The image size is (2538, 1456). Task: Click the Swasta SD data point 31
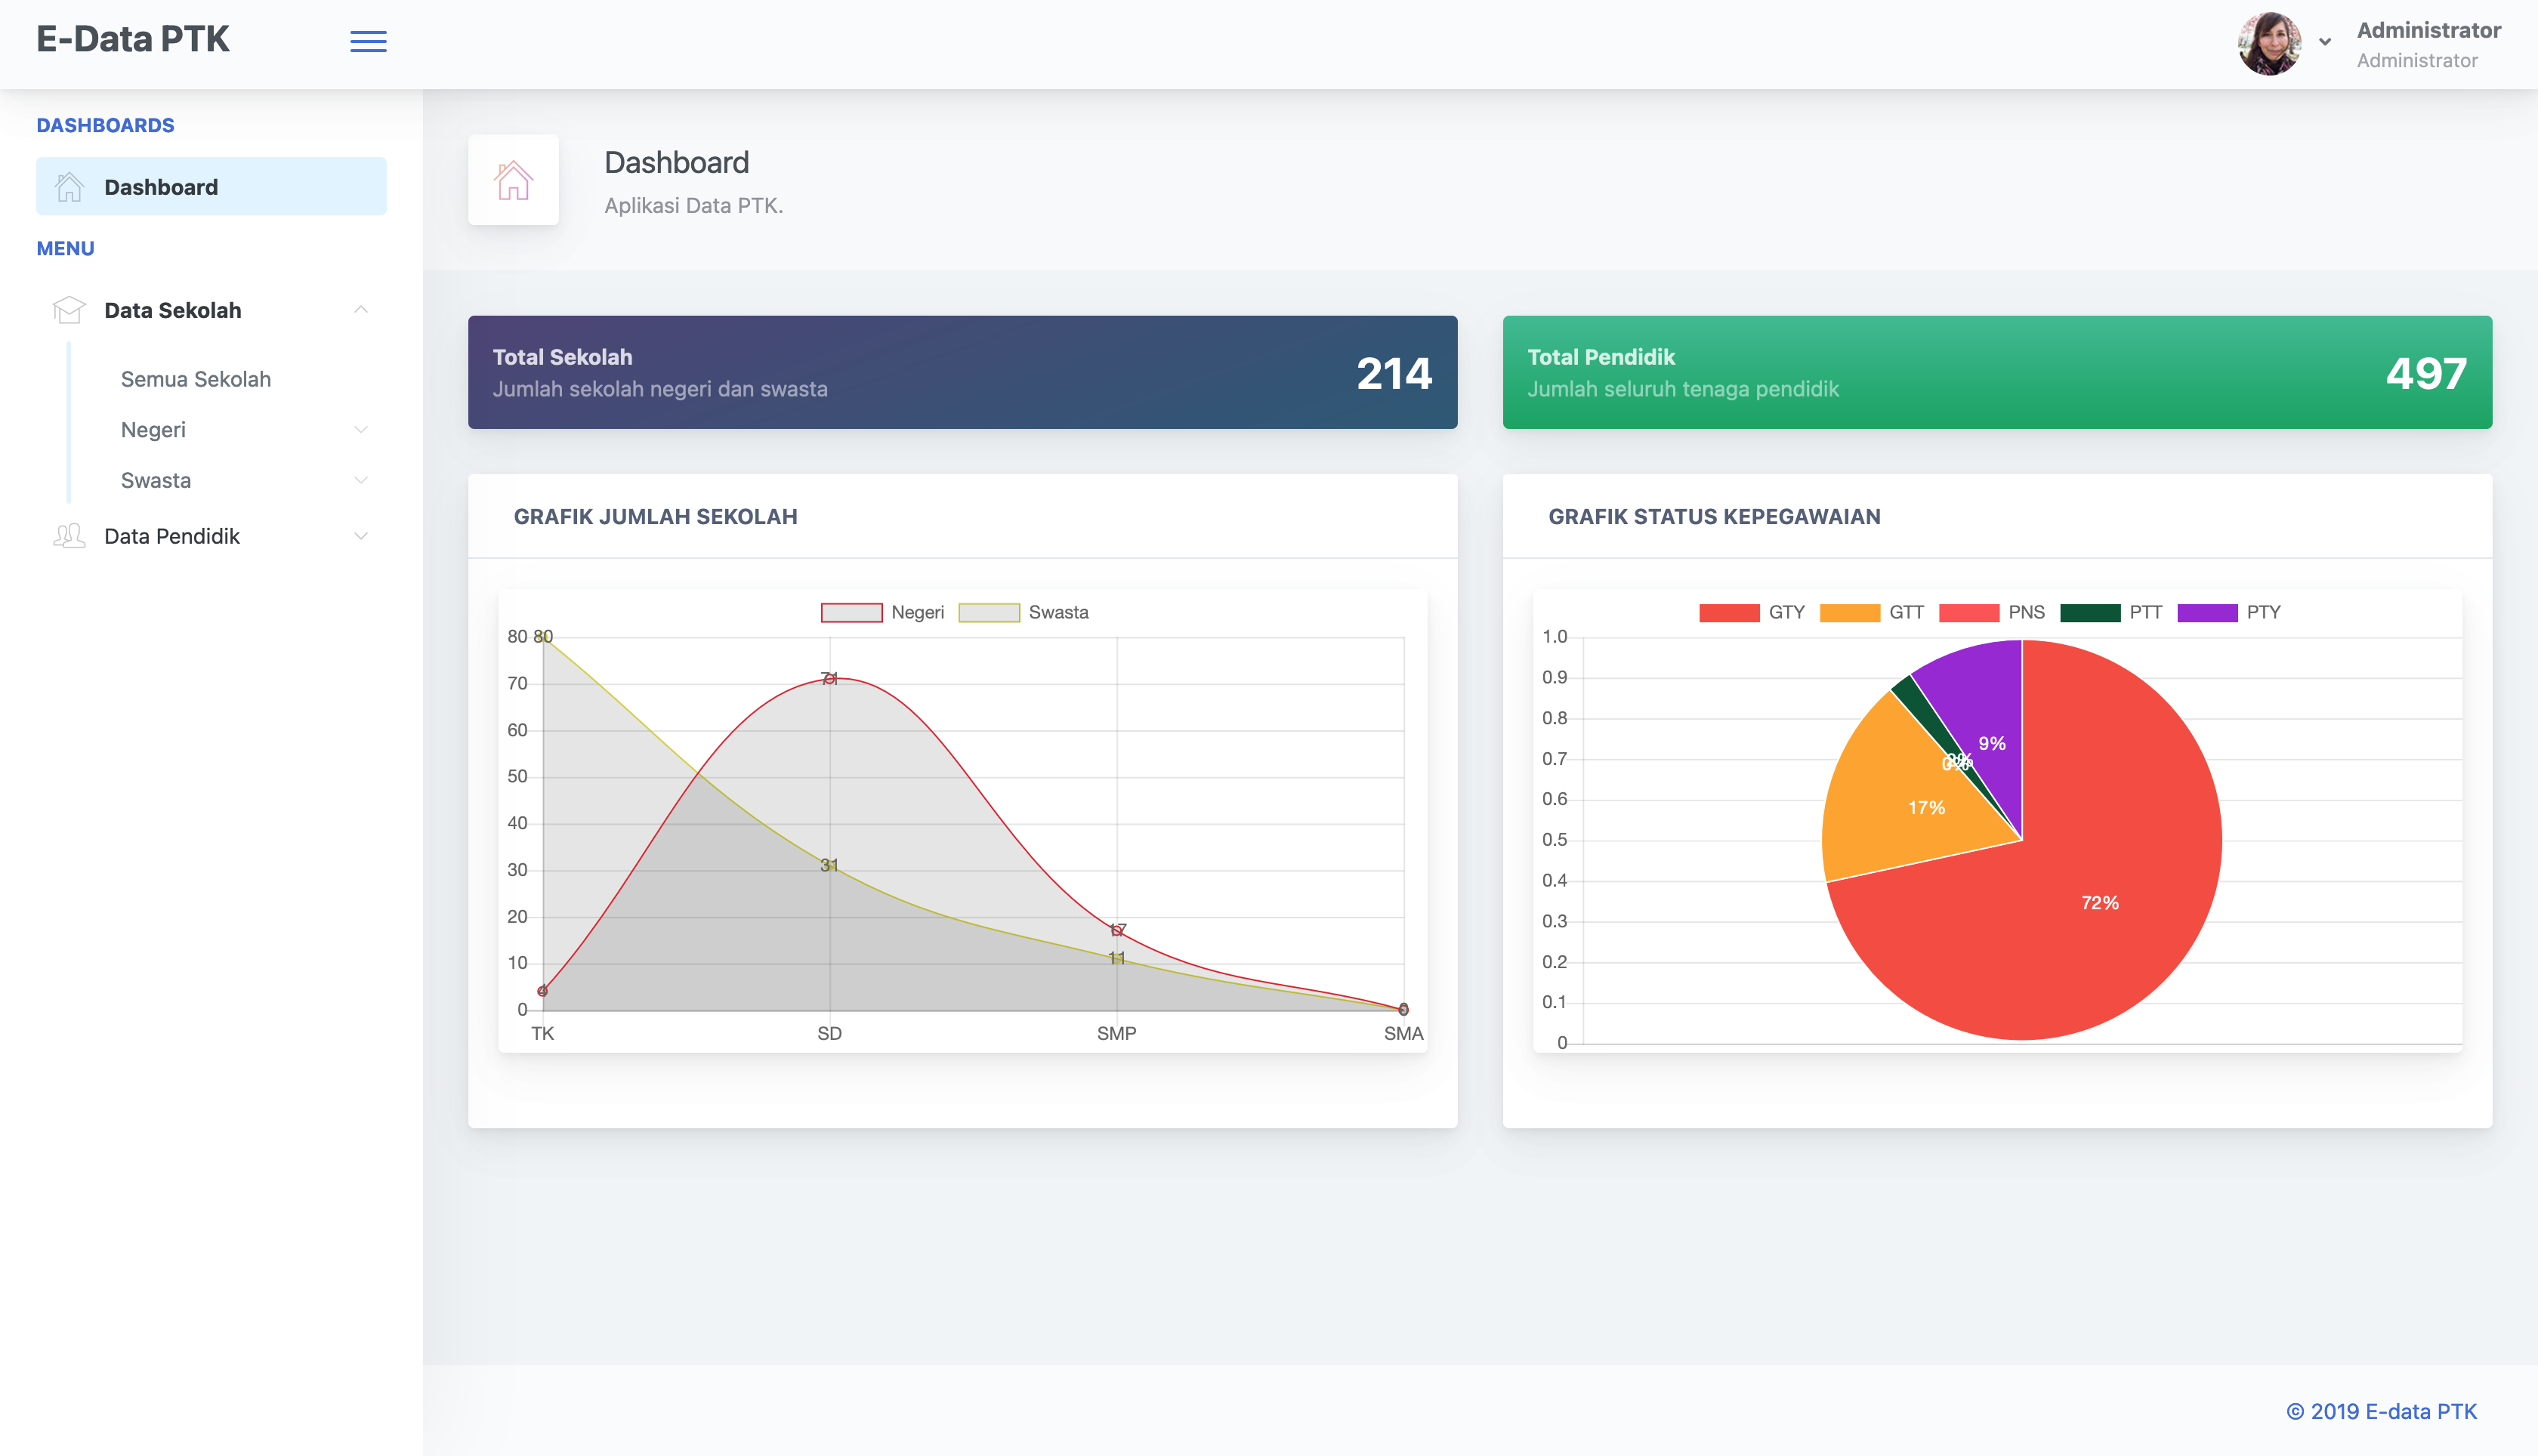pyautogui.click(x=830, y=865)
